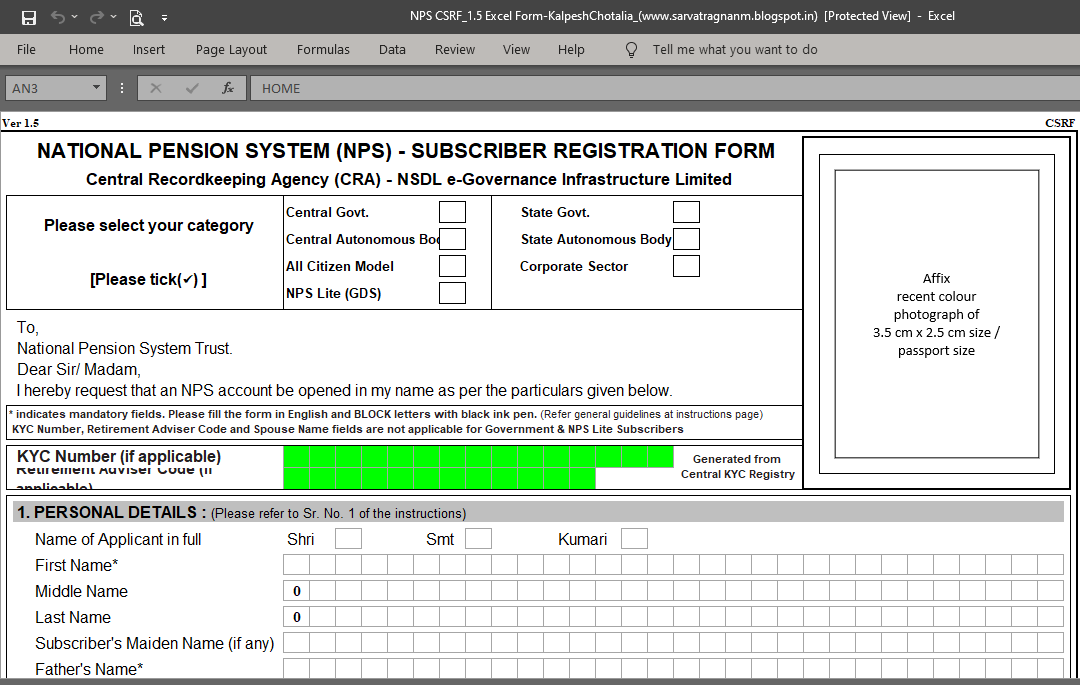1080x685 pixels.
Task: Open the Customize Quick Access Toolbar dropdown
Action: tap(166, 17)
